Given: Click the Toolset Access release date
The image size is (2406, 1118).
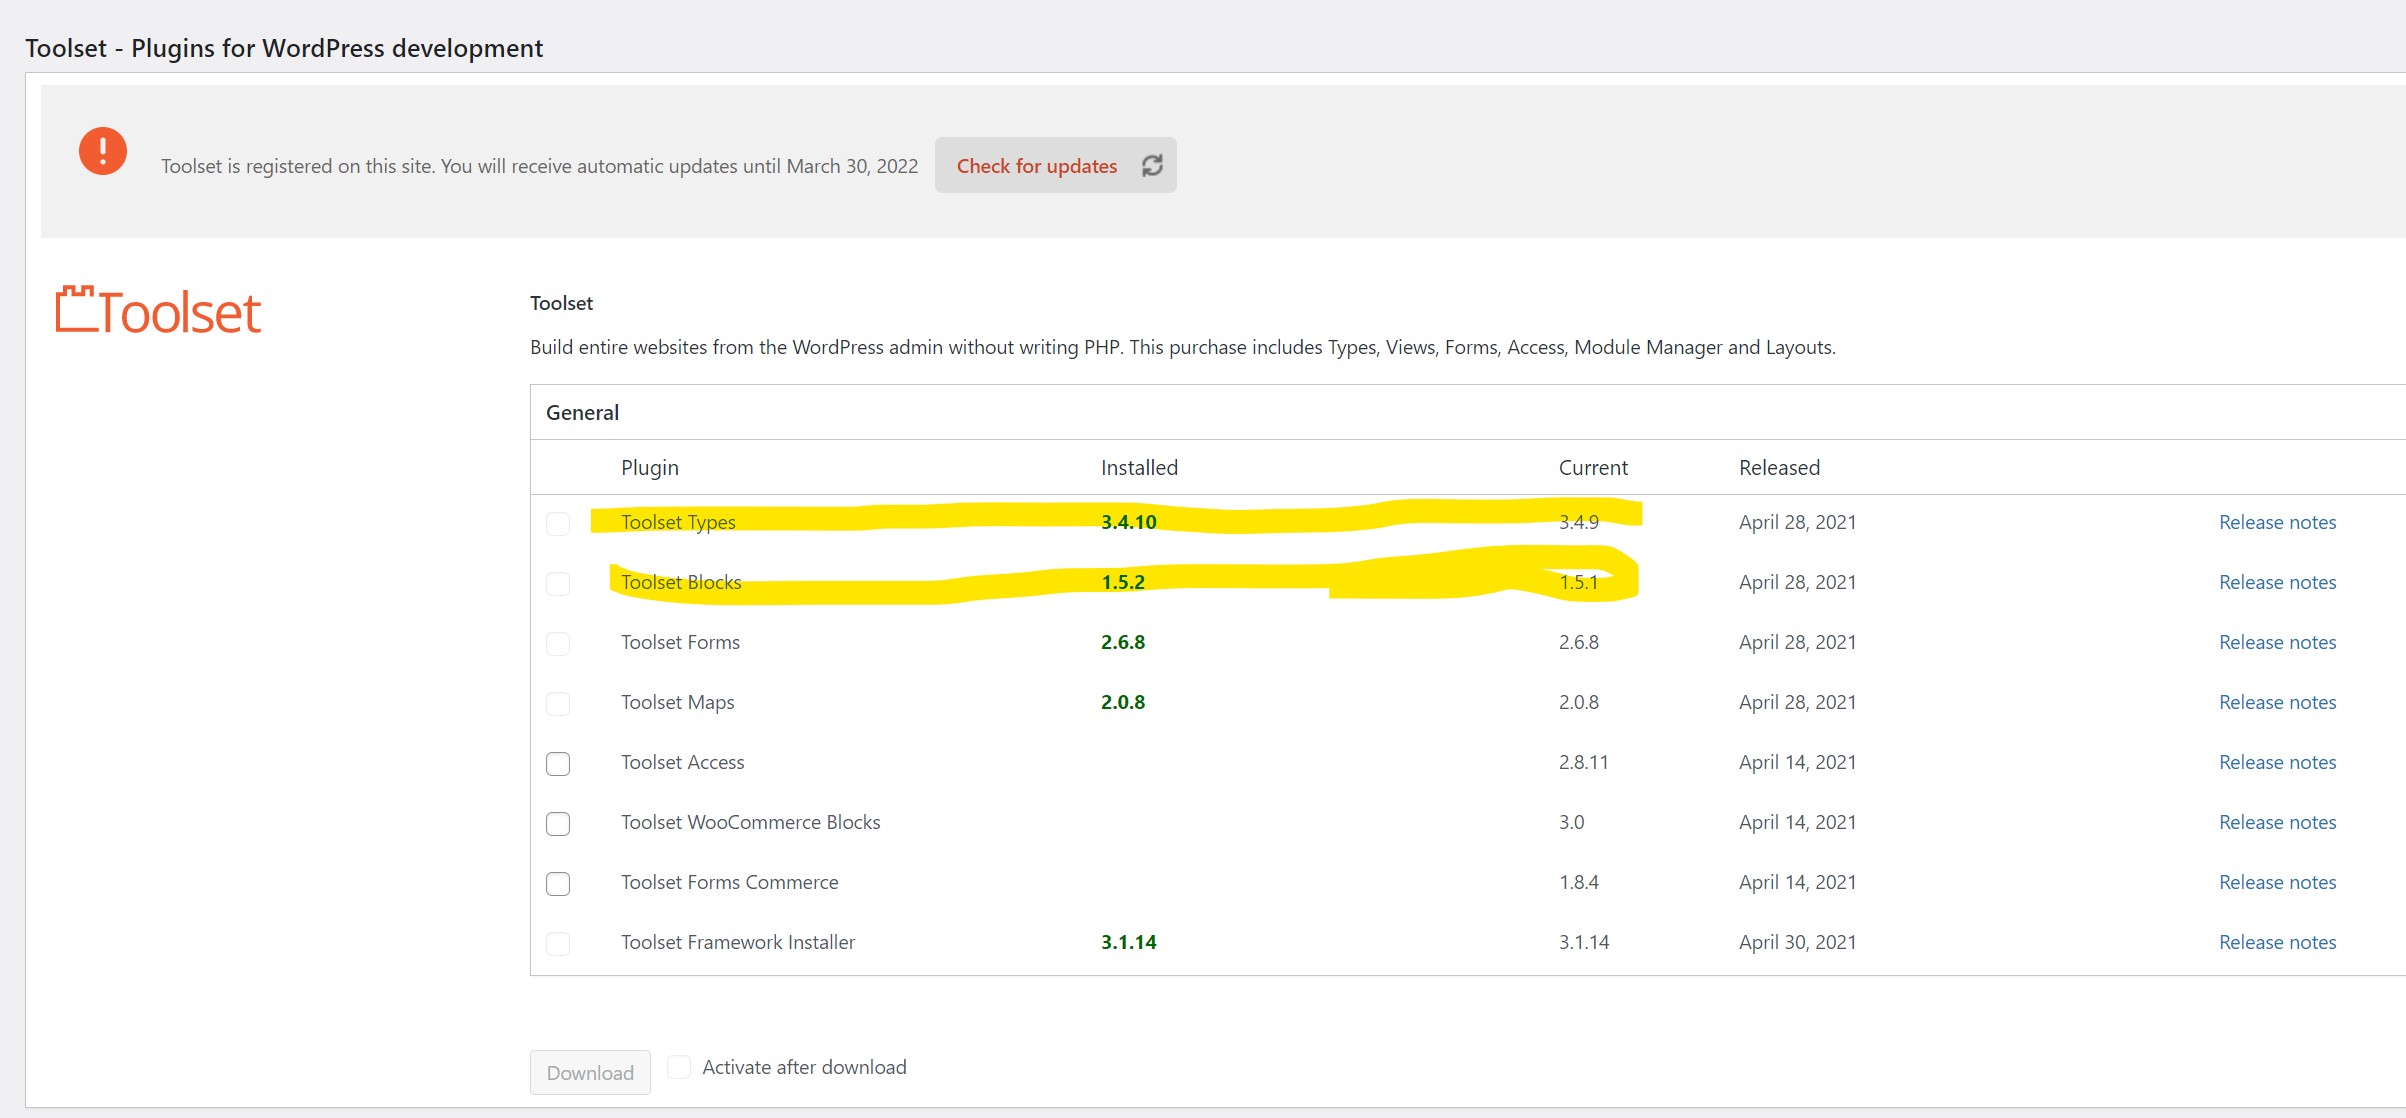Looking at the screenshot, I should (x=1797, y=762).
